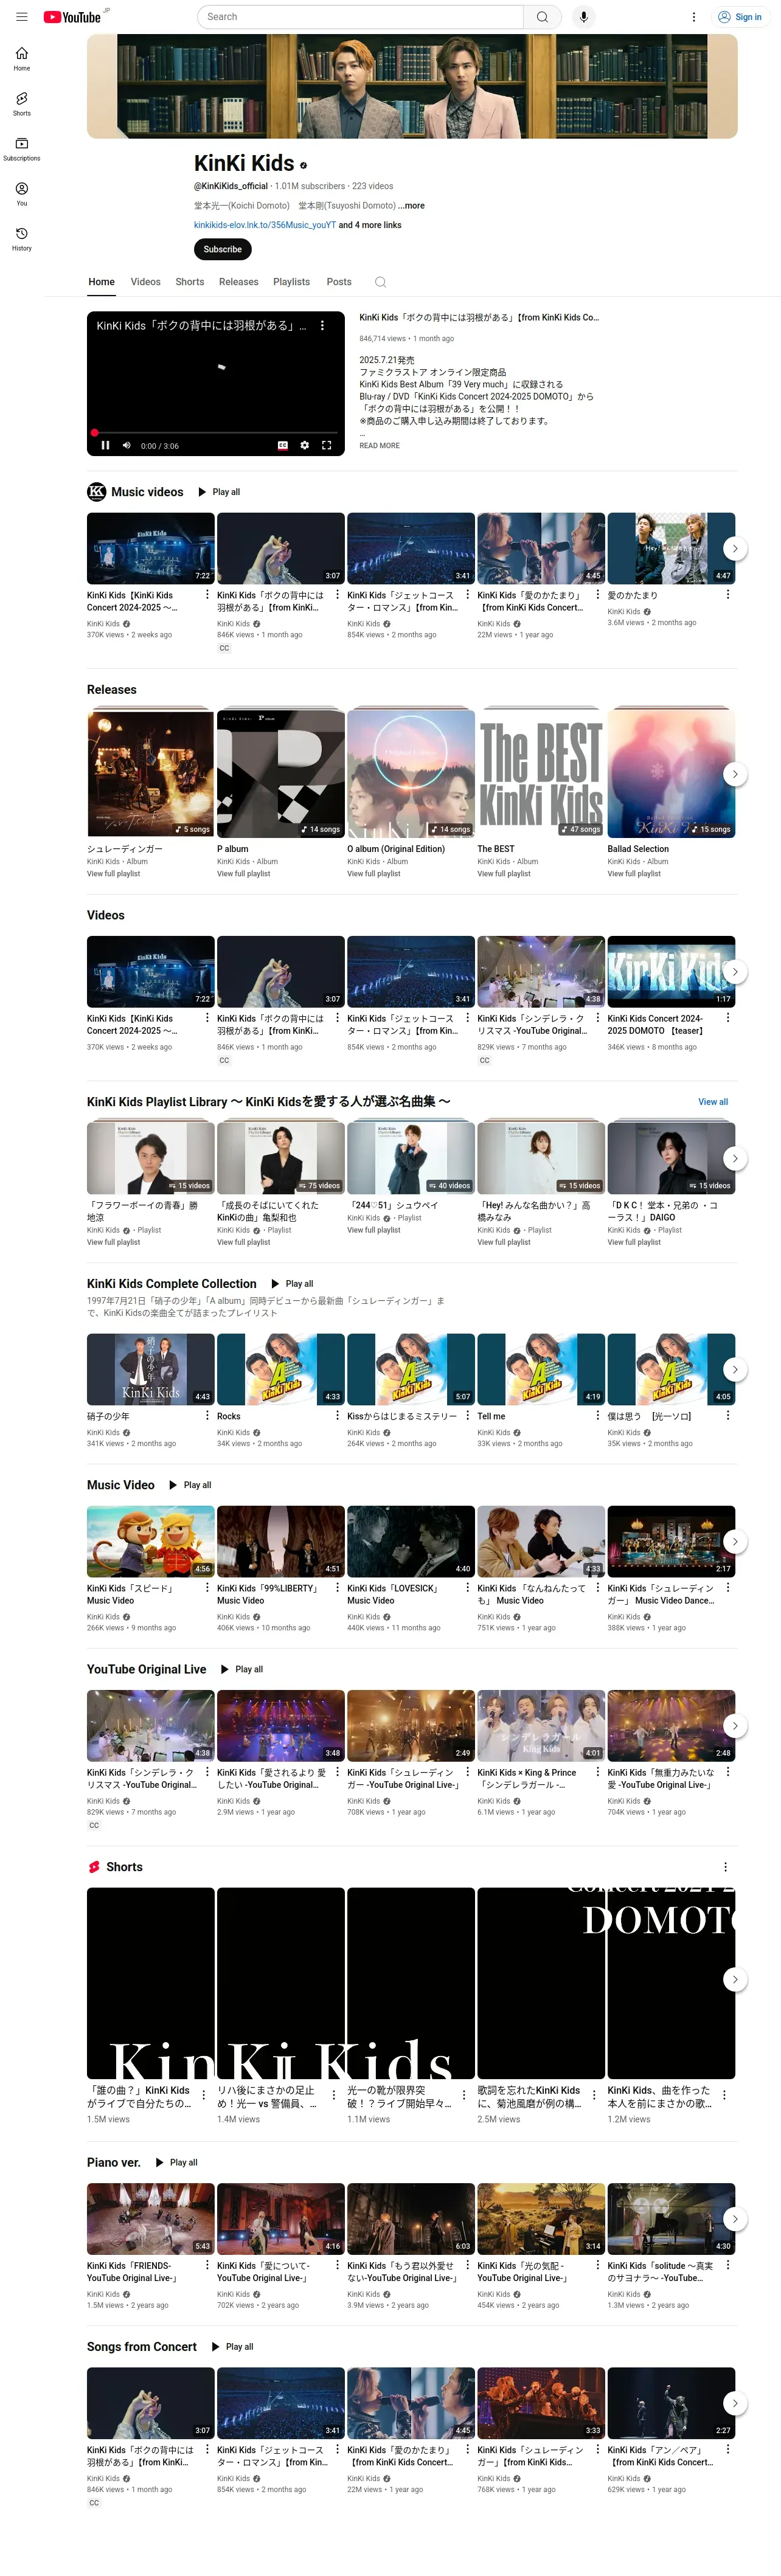This screenshot has width=781, height=2576.
Task: Open options for the Tell me video
Action: [x=597, y=1415]
